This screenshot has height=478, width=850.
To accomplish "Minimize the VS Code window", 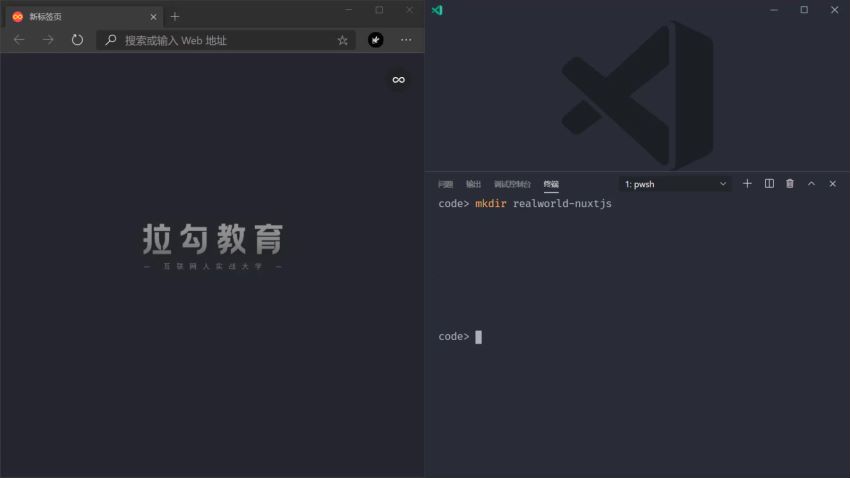I will point(774,10).
